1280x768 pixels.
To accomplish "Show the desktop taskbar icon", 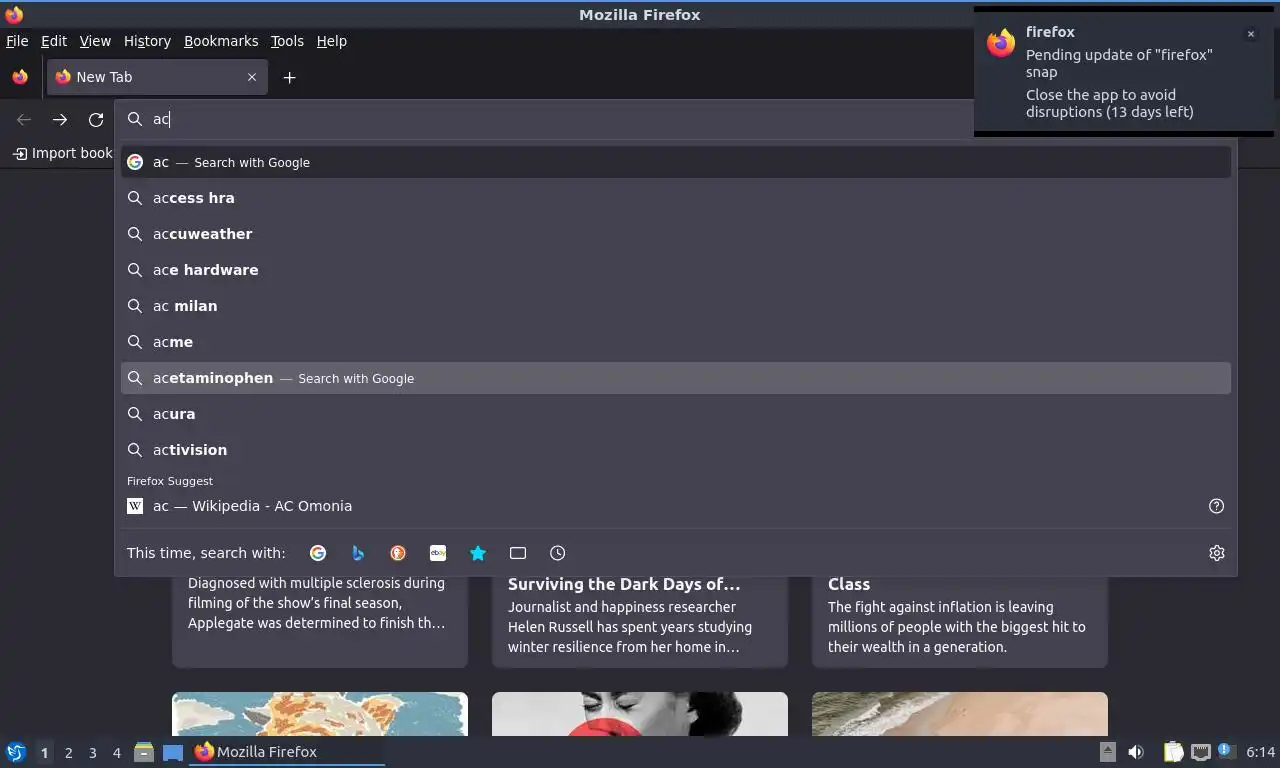I will (x=173, y=752).
